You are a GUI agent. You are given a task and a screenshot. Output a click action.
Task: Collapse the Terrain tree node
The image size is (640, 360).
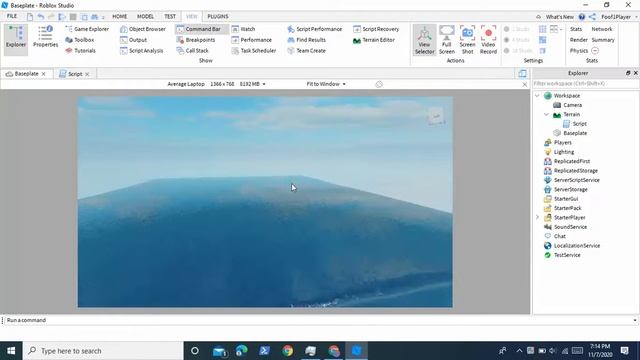(547, 114)
